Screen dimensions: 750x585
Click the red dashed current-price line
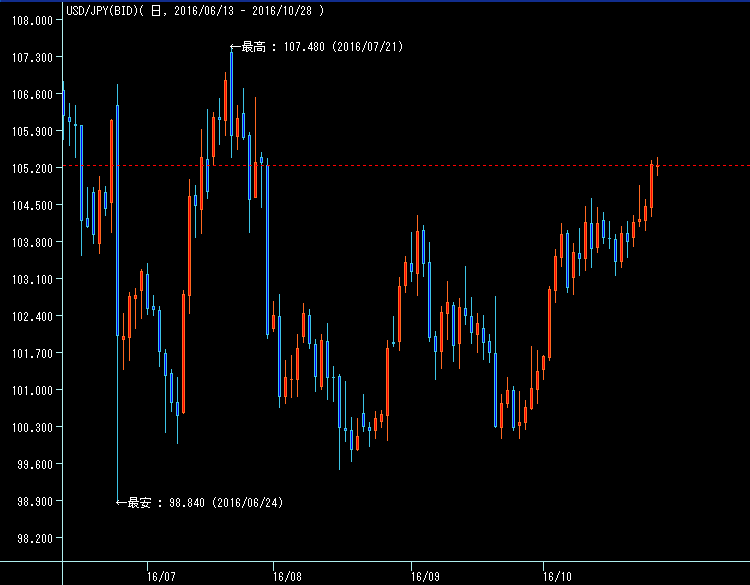click(x=407, y=166)
